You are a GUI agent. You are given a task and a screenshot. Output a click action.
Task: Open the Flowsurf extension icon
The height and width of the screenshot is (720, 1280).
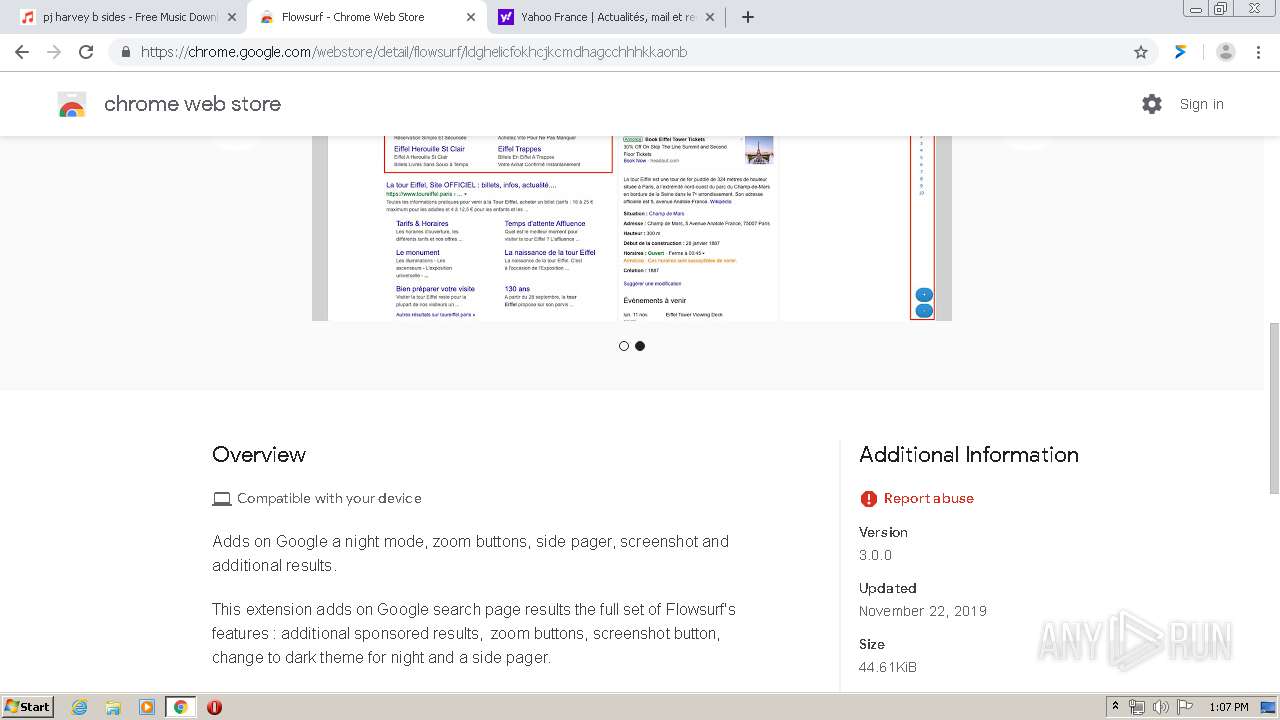[x=1181, y=52]
